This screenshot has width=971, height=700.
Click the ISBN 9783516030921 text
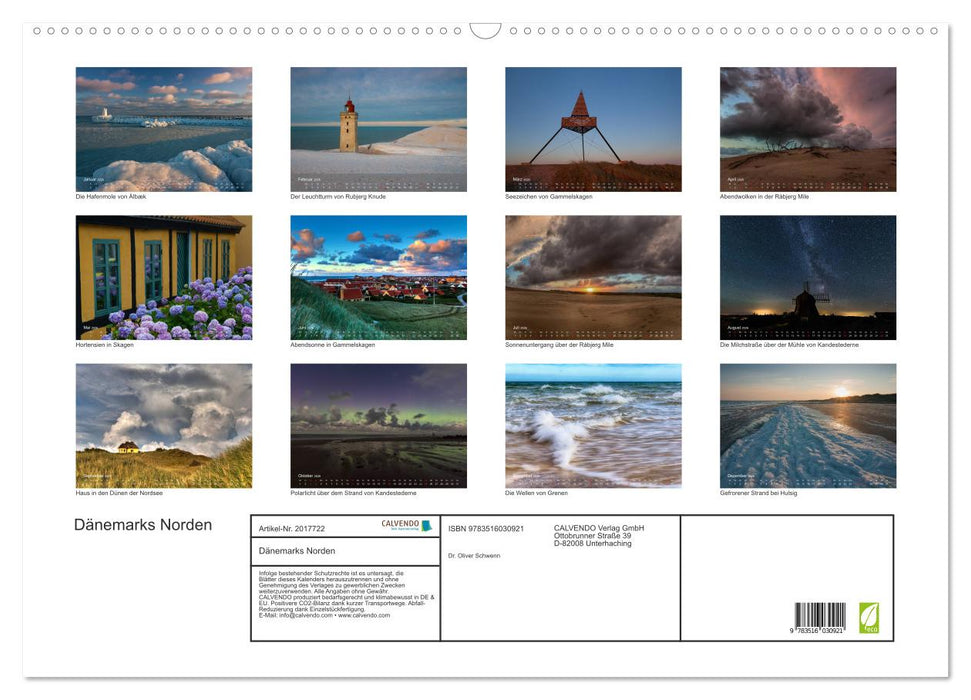[x=486, y=529]
